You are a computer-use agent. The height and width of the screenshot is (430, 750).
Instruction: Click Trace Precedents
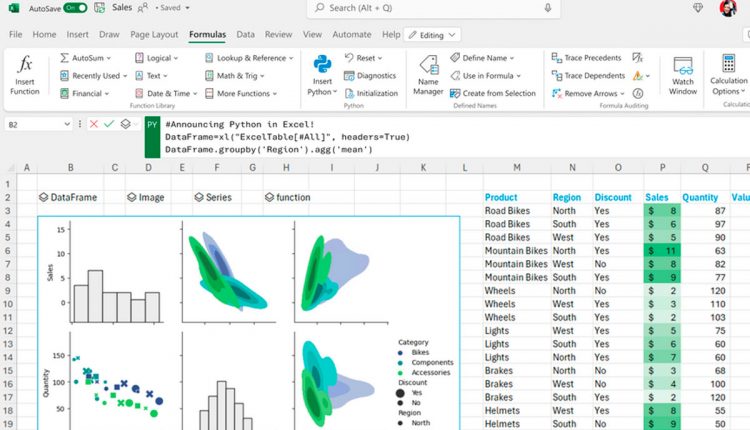click(586, 58)
